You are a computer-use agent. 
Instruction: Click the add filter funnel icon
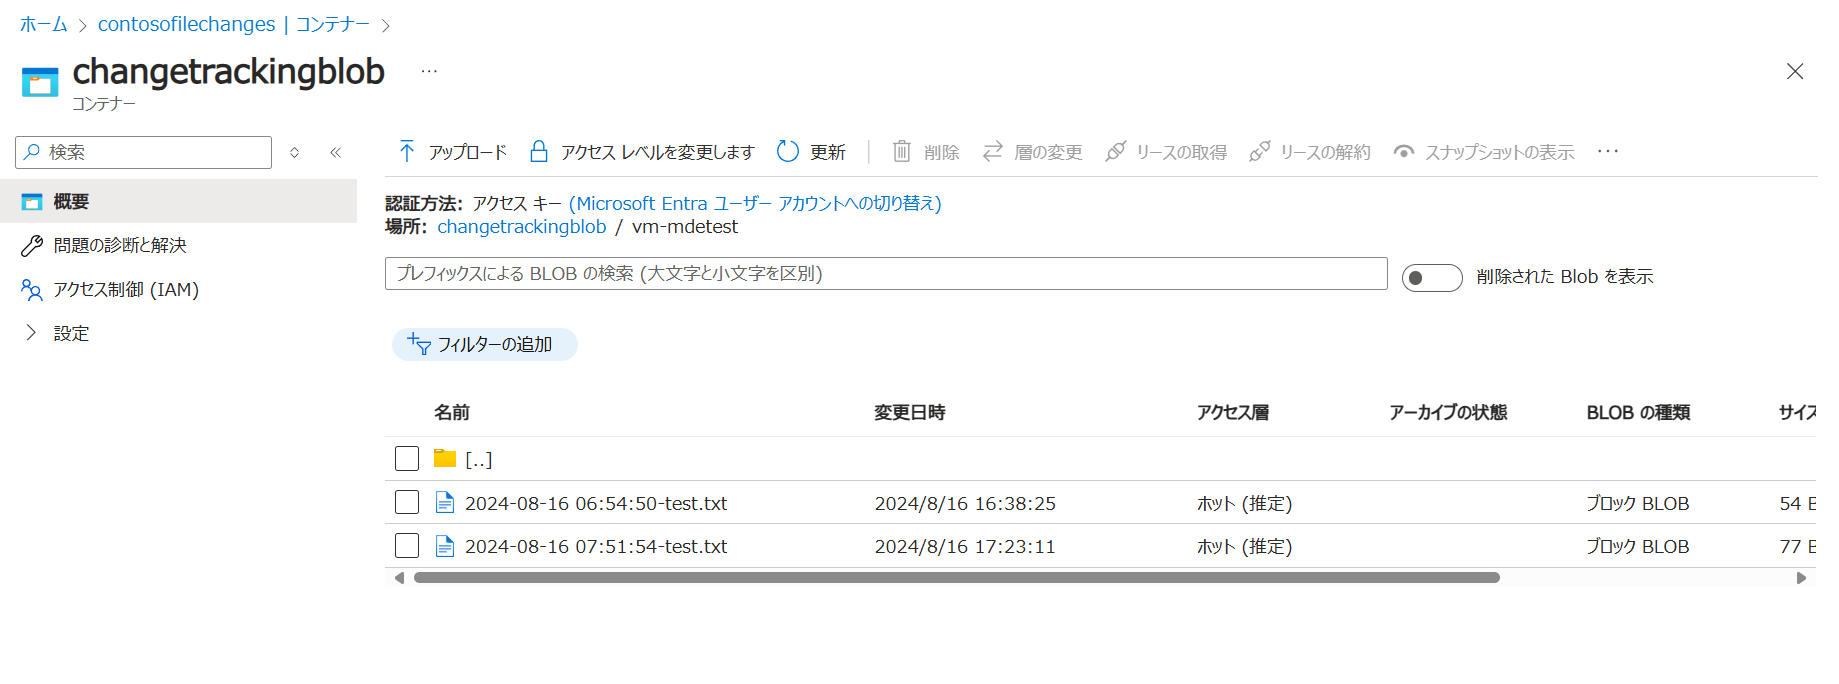click(419, 344)
